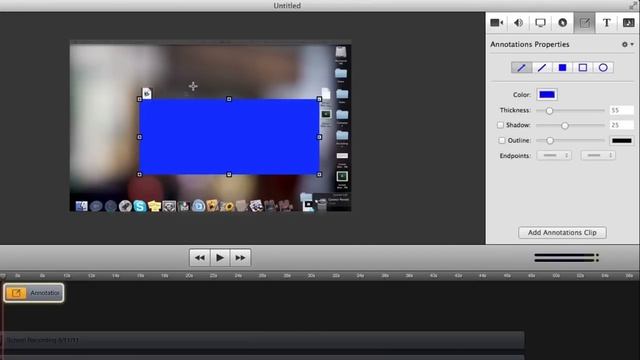Open the Audio properties tab
Image resolution: width=640 pixels, height=360 pixels.
[518, 22]
